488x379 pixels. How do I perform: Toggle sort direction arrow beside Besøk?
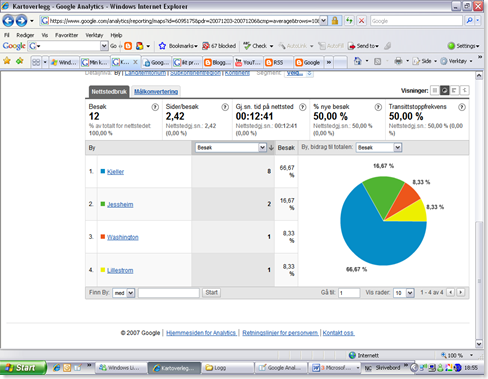[271, 148]
